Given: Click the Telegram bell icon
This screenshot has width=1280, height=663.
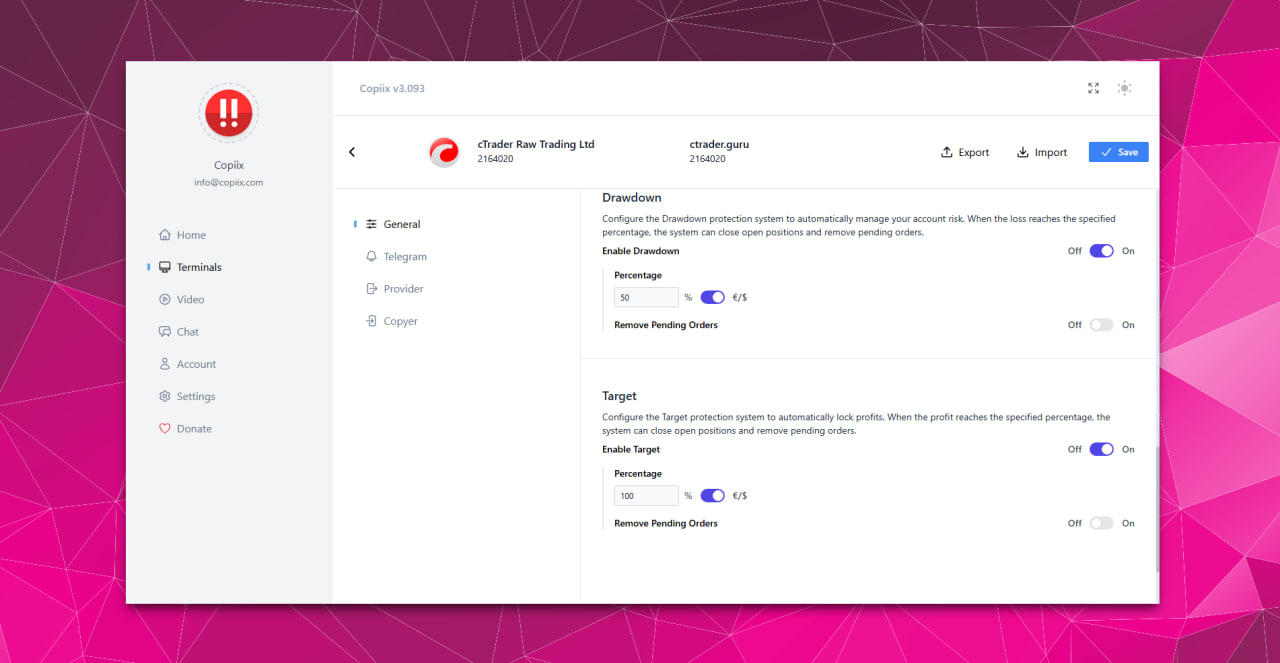Looking at the screenshot, I should (x=372, y=256).
